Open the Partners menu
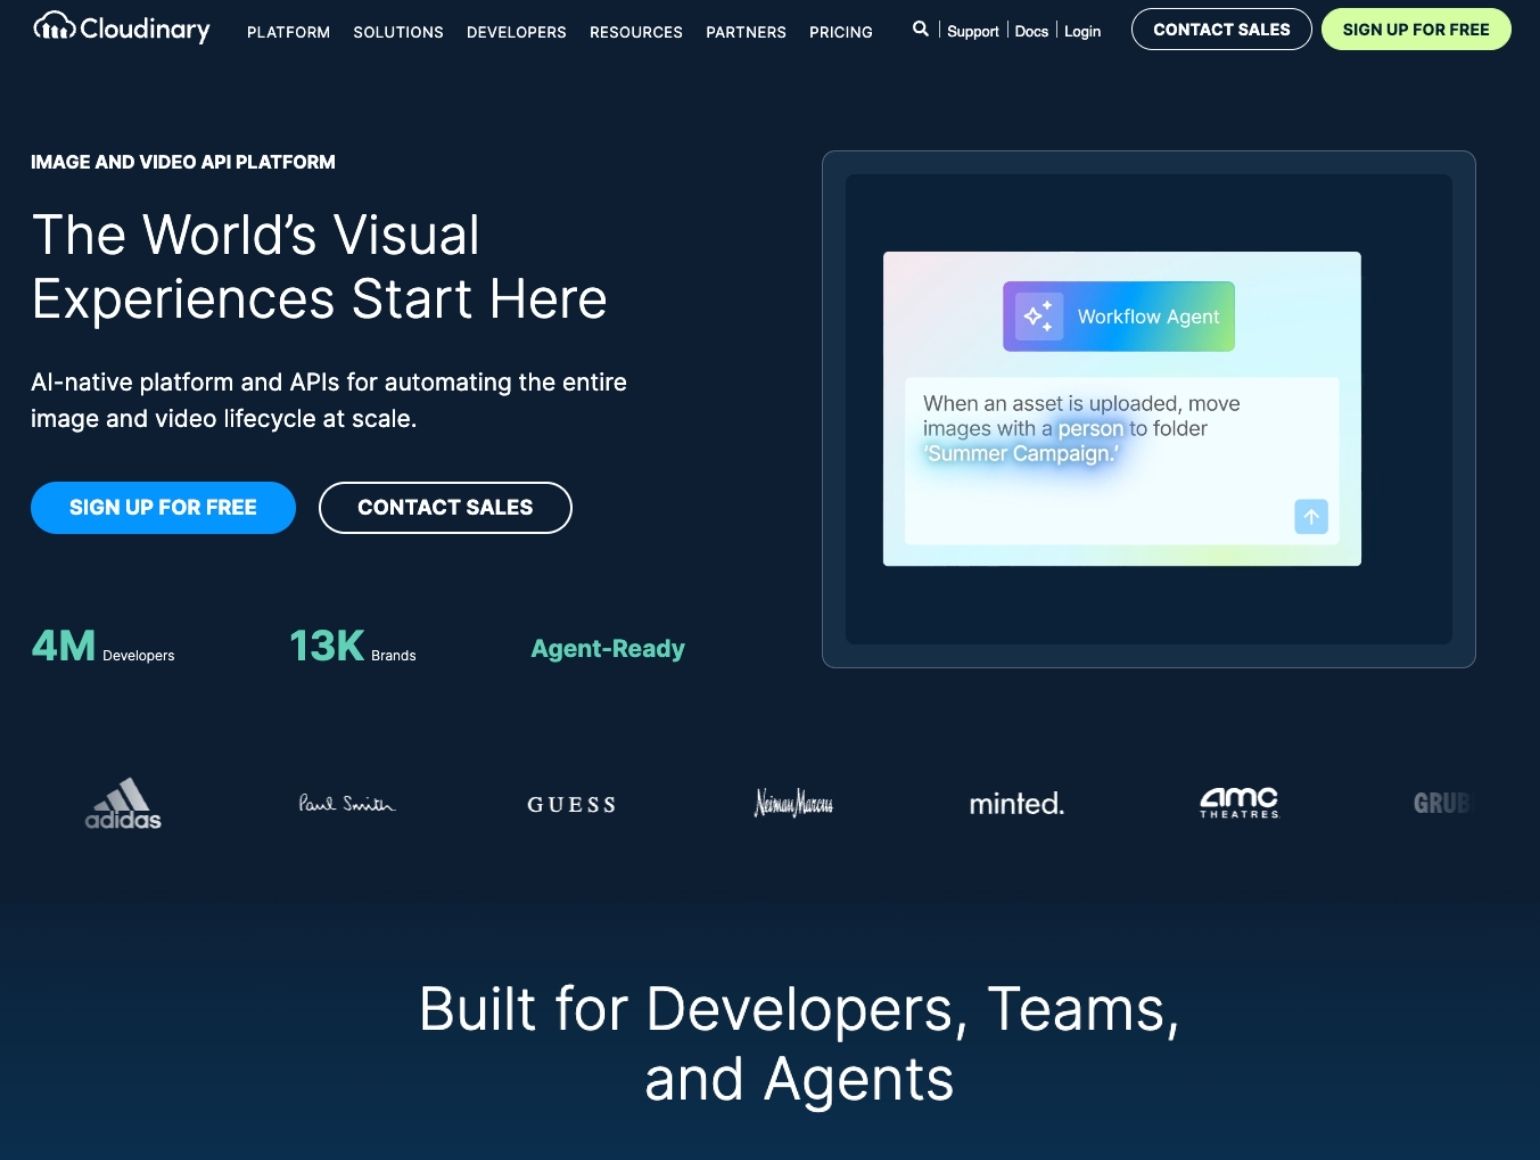1540x1160 pixels. (746, 32)
